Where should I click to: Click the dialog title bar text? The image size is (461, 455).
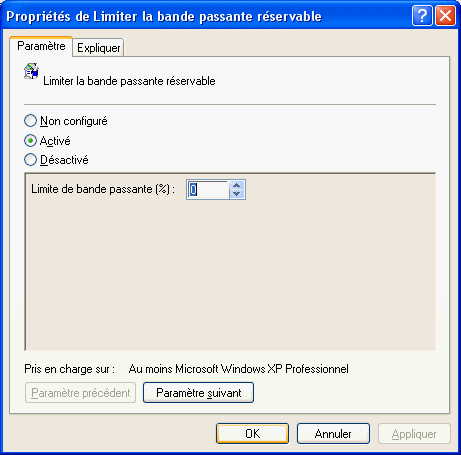coord(164,16)
